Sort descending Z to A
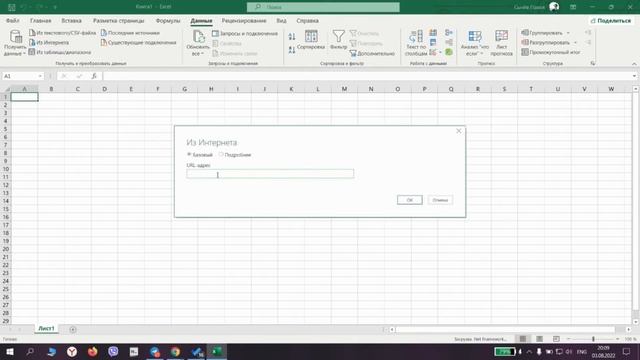 click(x=292, y=50)
